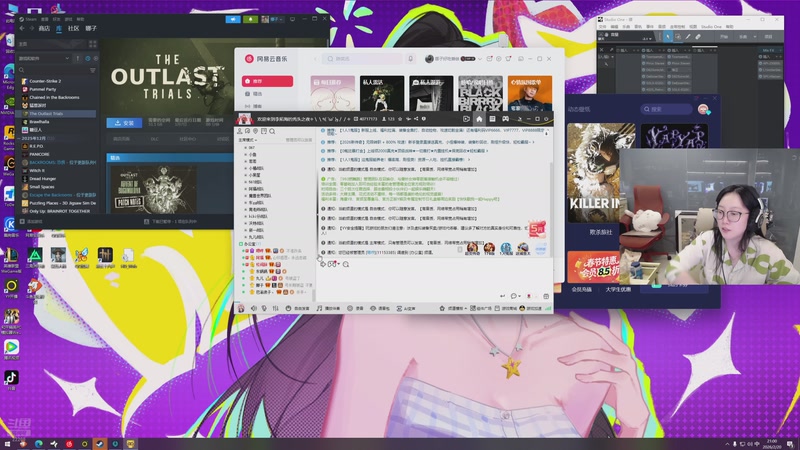Screen dimensions: 800x450
Task: Click the music note playback button in YY
Action: pyautogui.click(x=328, y=308)
